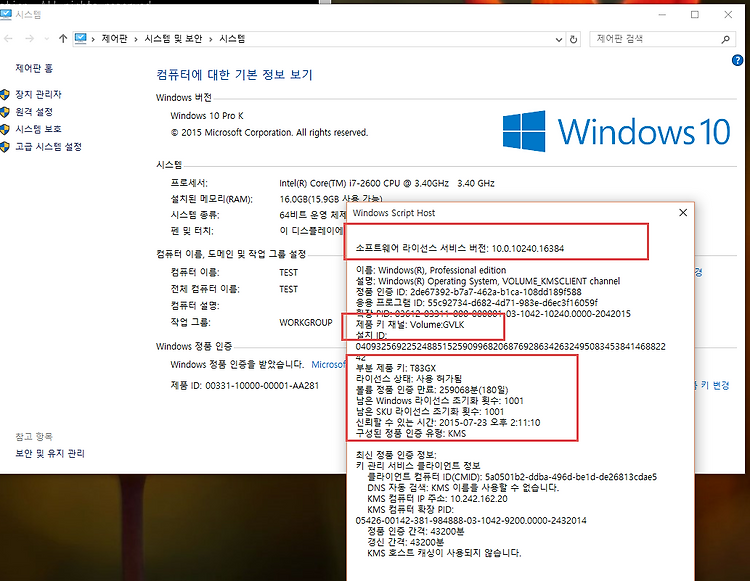Click 시스템 breadcrumb in address bar
750x581 pixels.
point(232,39)
